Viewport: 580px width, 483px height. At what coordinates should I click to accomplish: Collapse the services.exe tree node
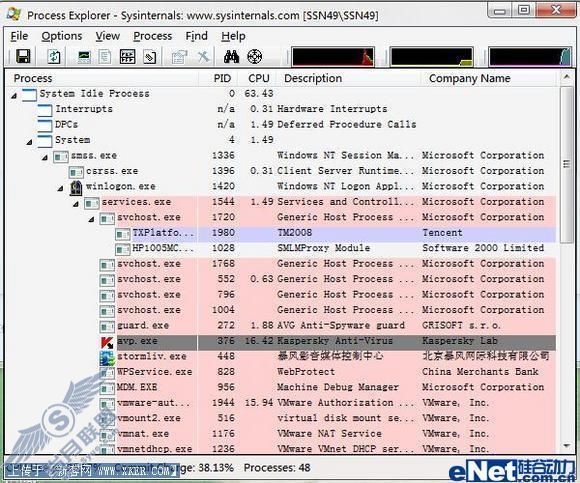(x=76, y=204)
